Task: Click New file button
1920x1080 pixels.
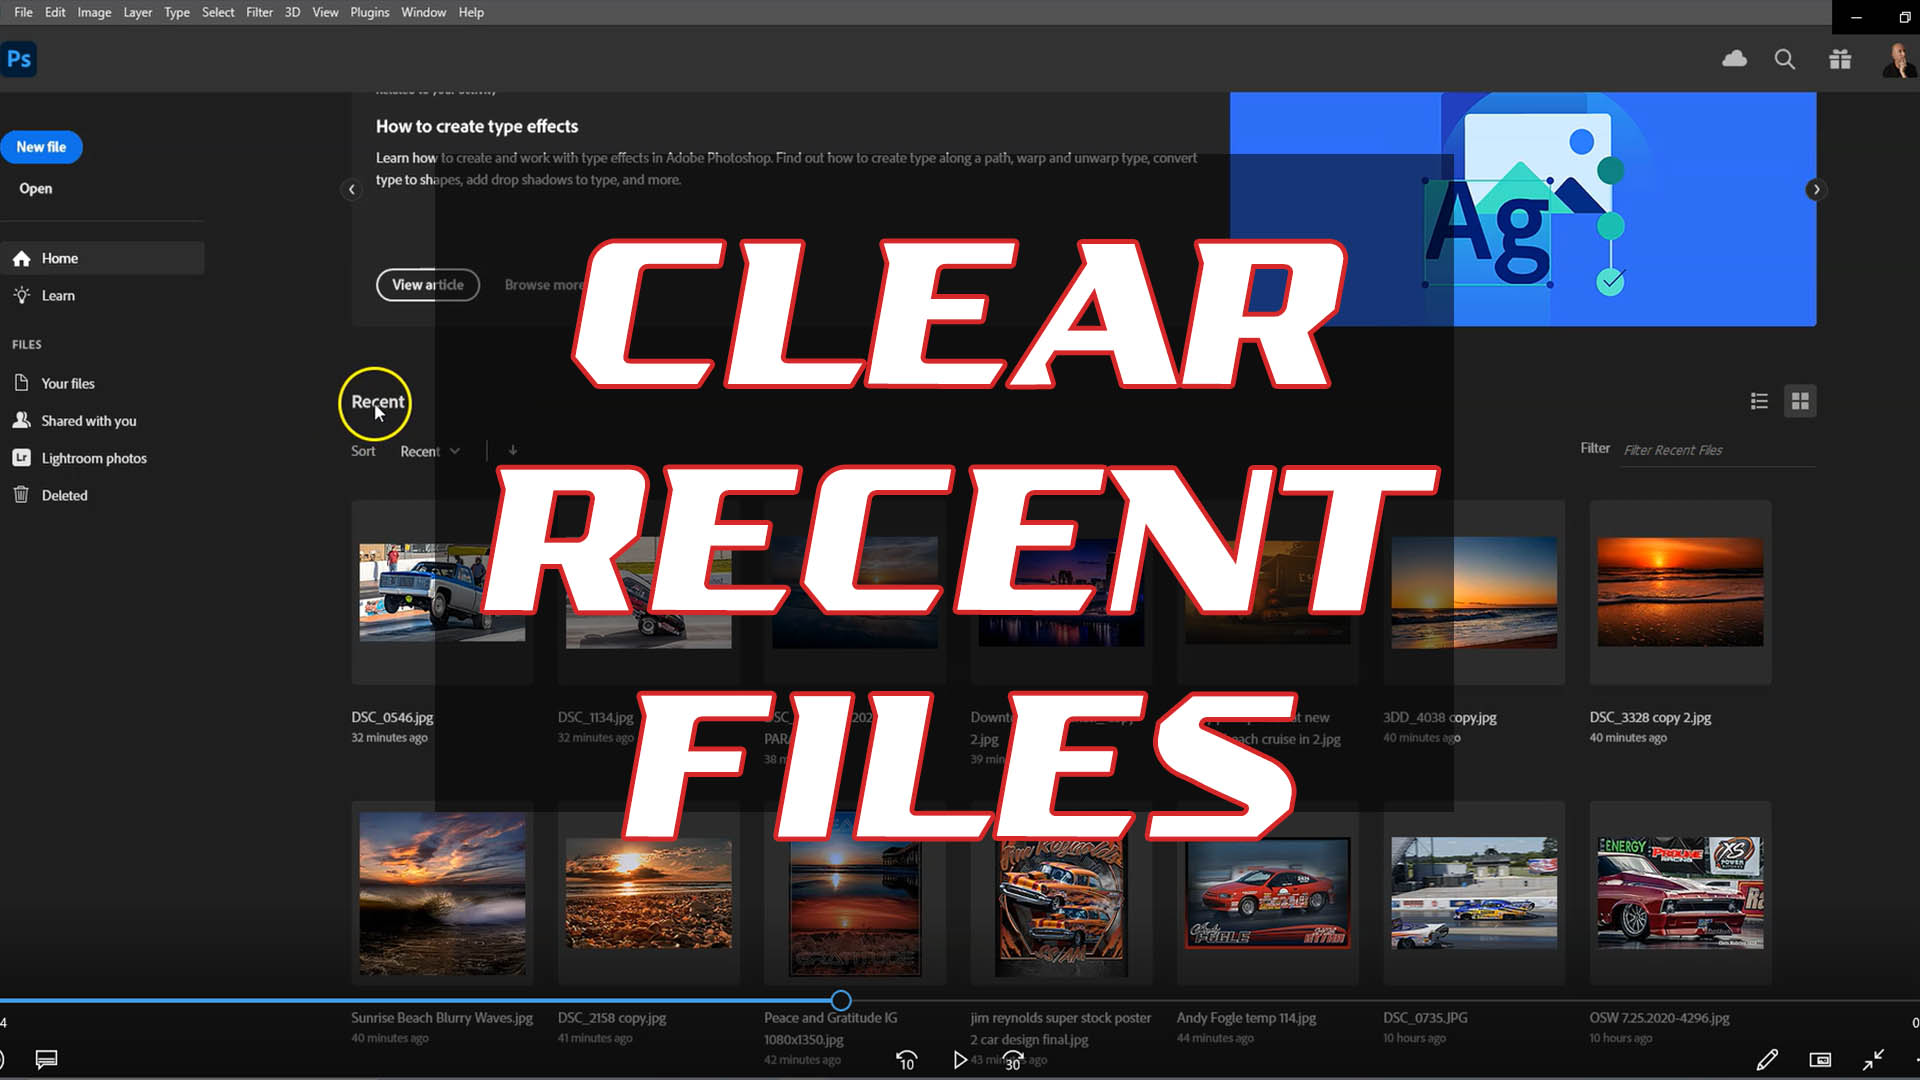Action: [41, 146]
